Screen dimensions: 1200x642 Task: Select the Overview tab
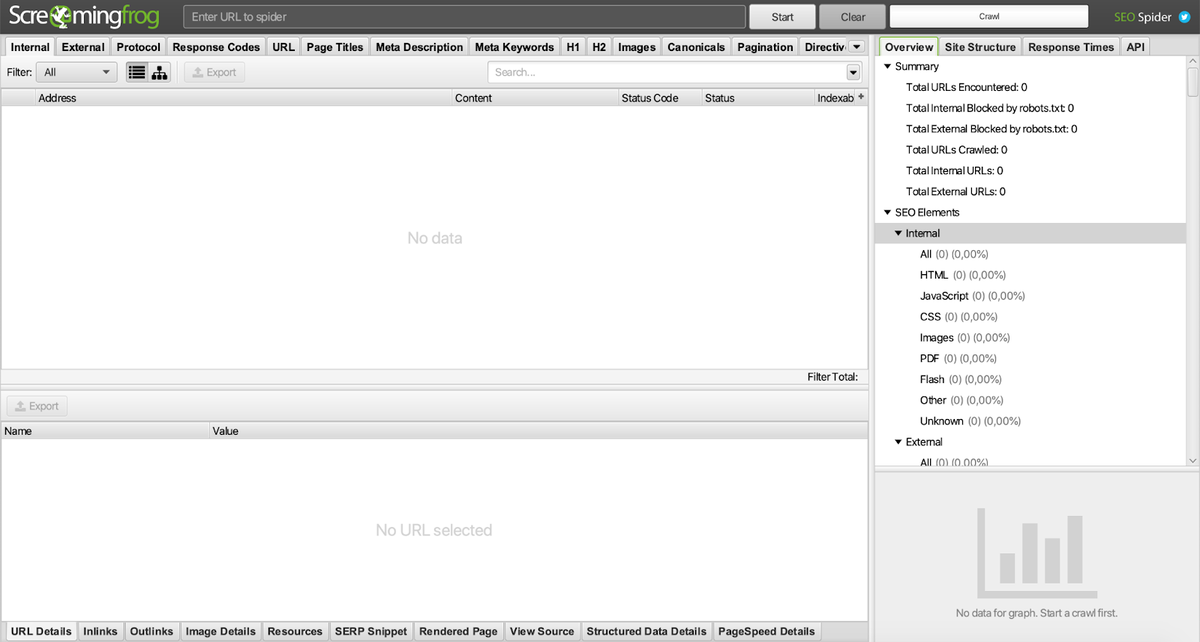909,47
